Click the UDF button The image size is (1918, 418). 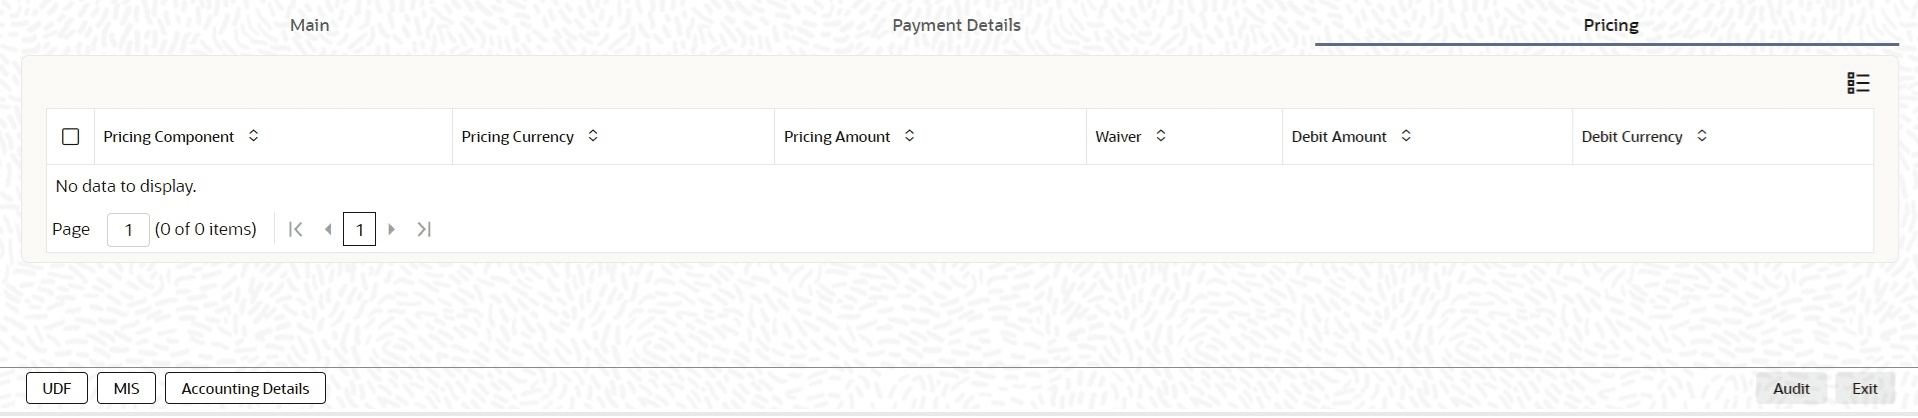click(x=57, y=389)
